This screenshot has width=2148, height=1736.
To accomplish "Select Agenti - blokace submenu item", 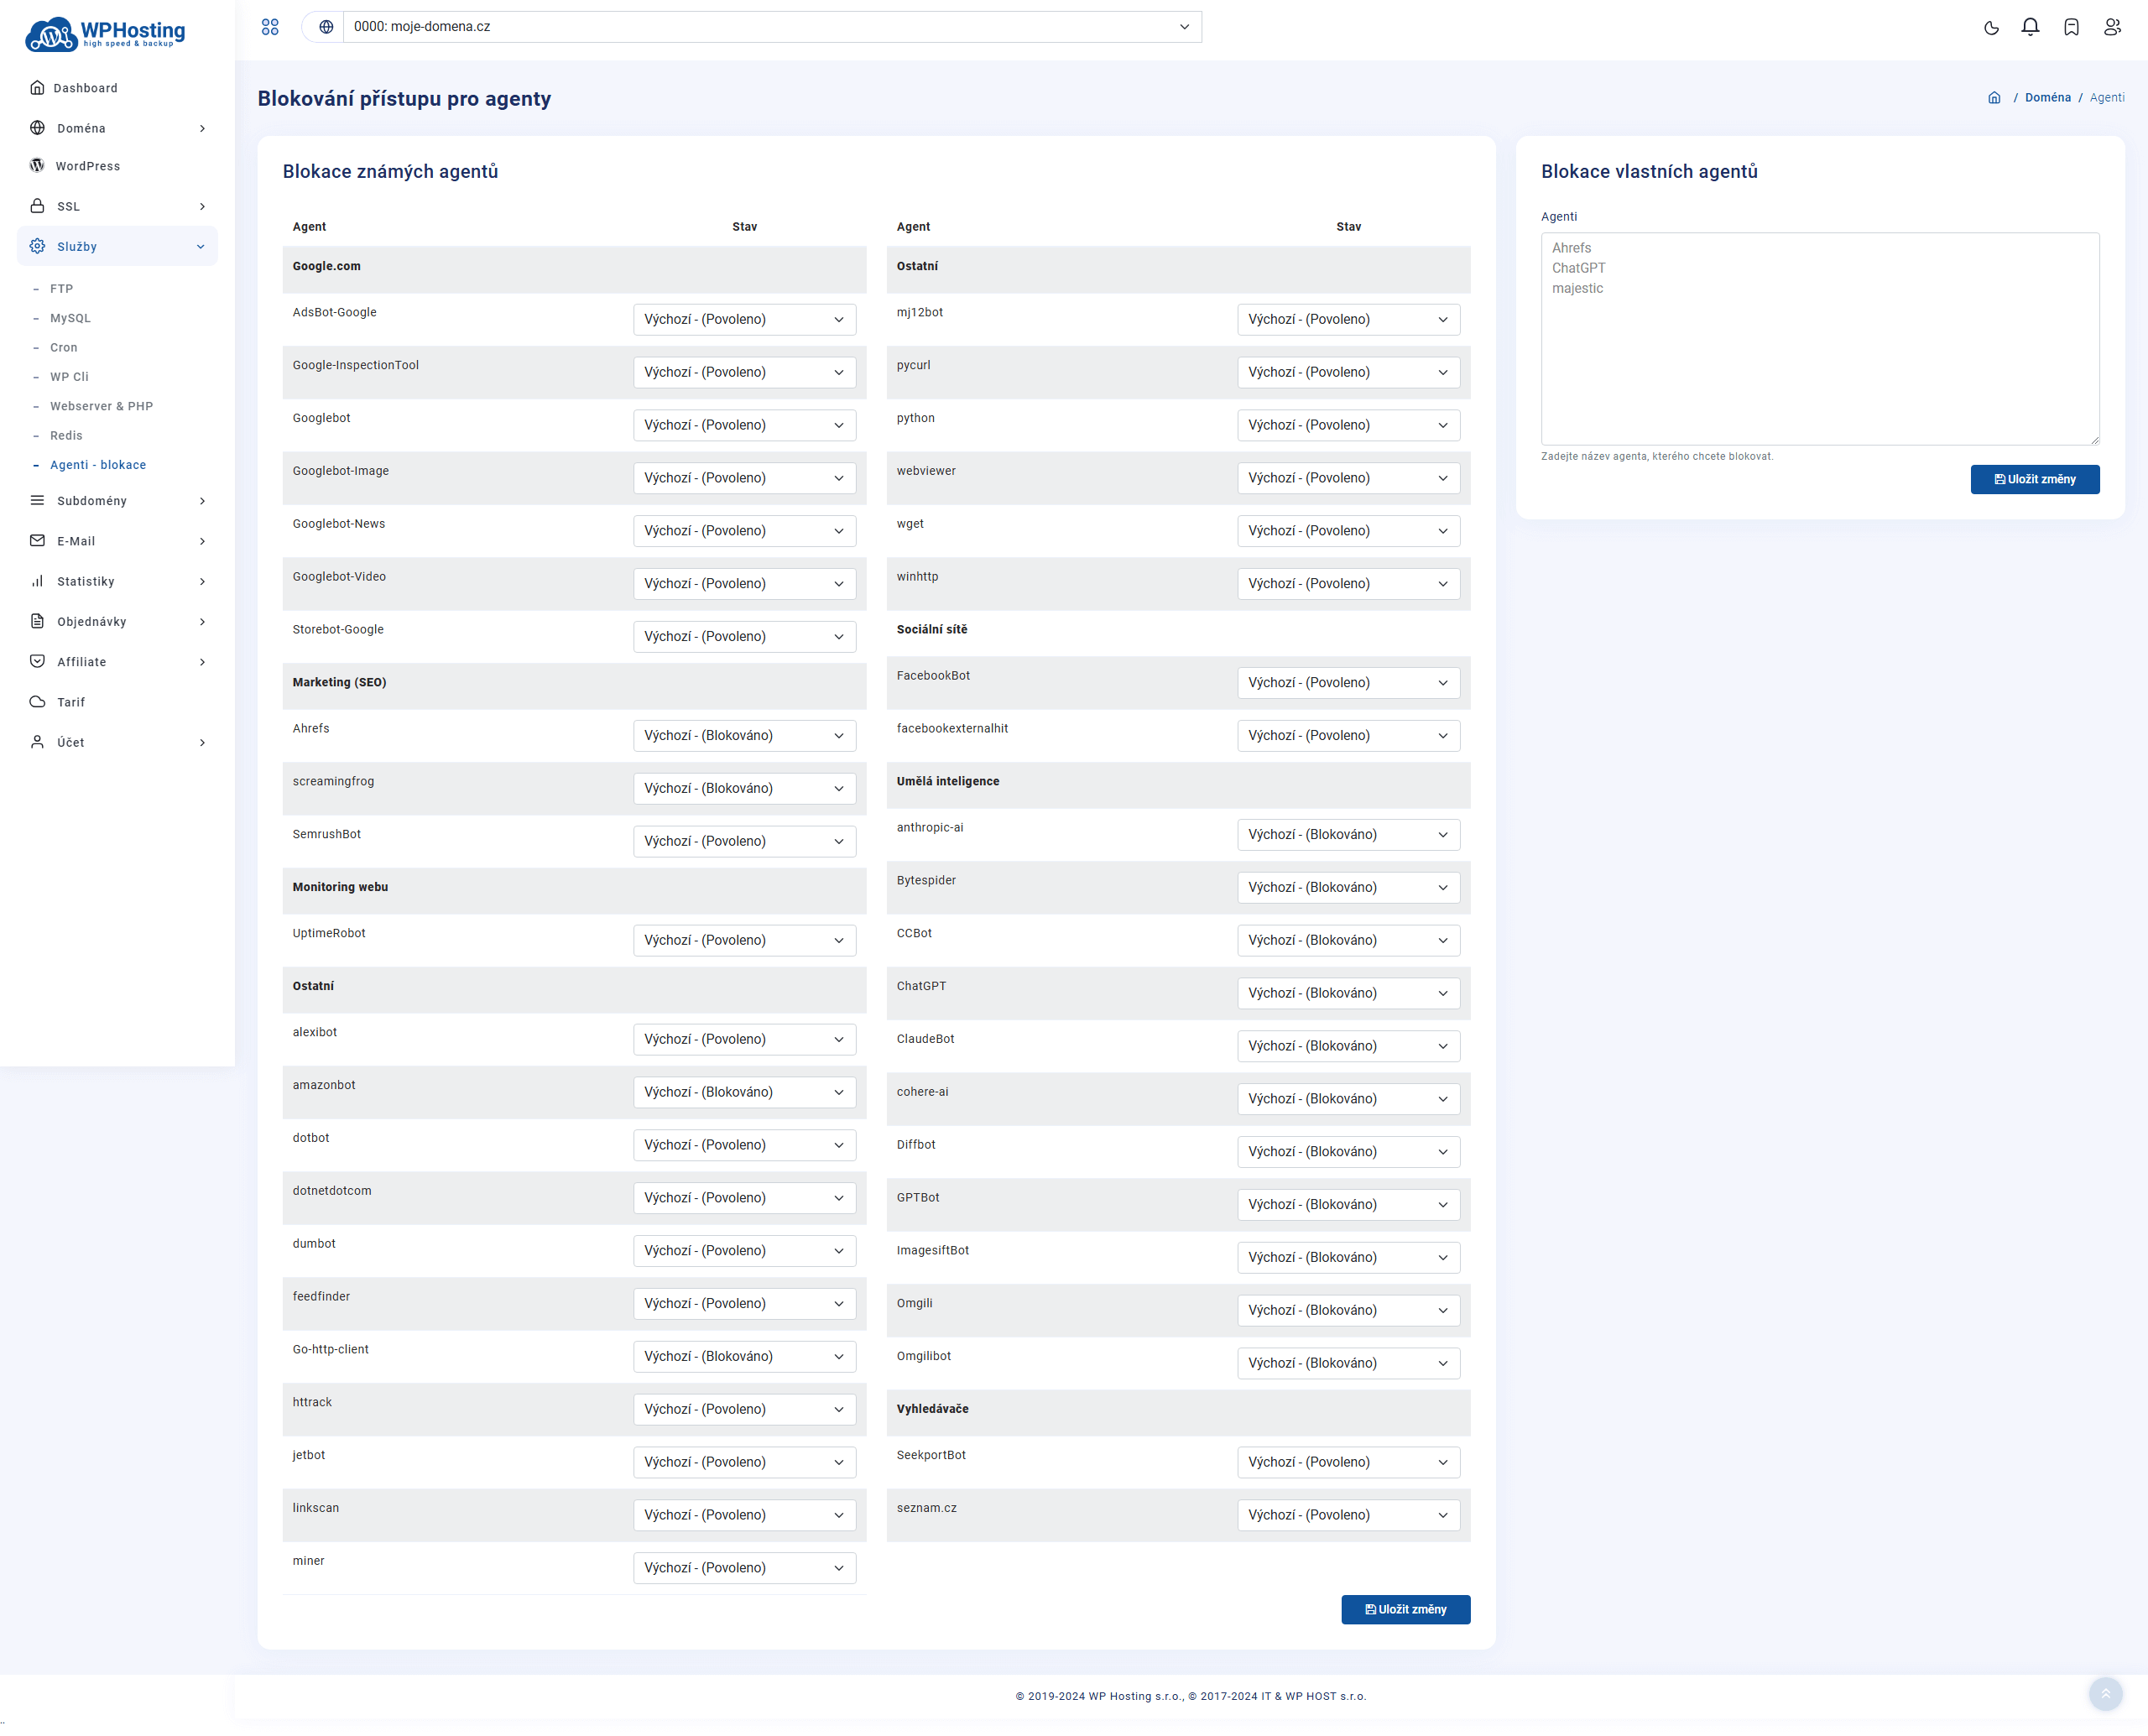I will pyautogui.click(x=98, y=465).
